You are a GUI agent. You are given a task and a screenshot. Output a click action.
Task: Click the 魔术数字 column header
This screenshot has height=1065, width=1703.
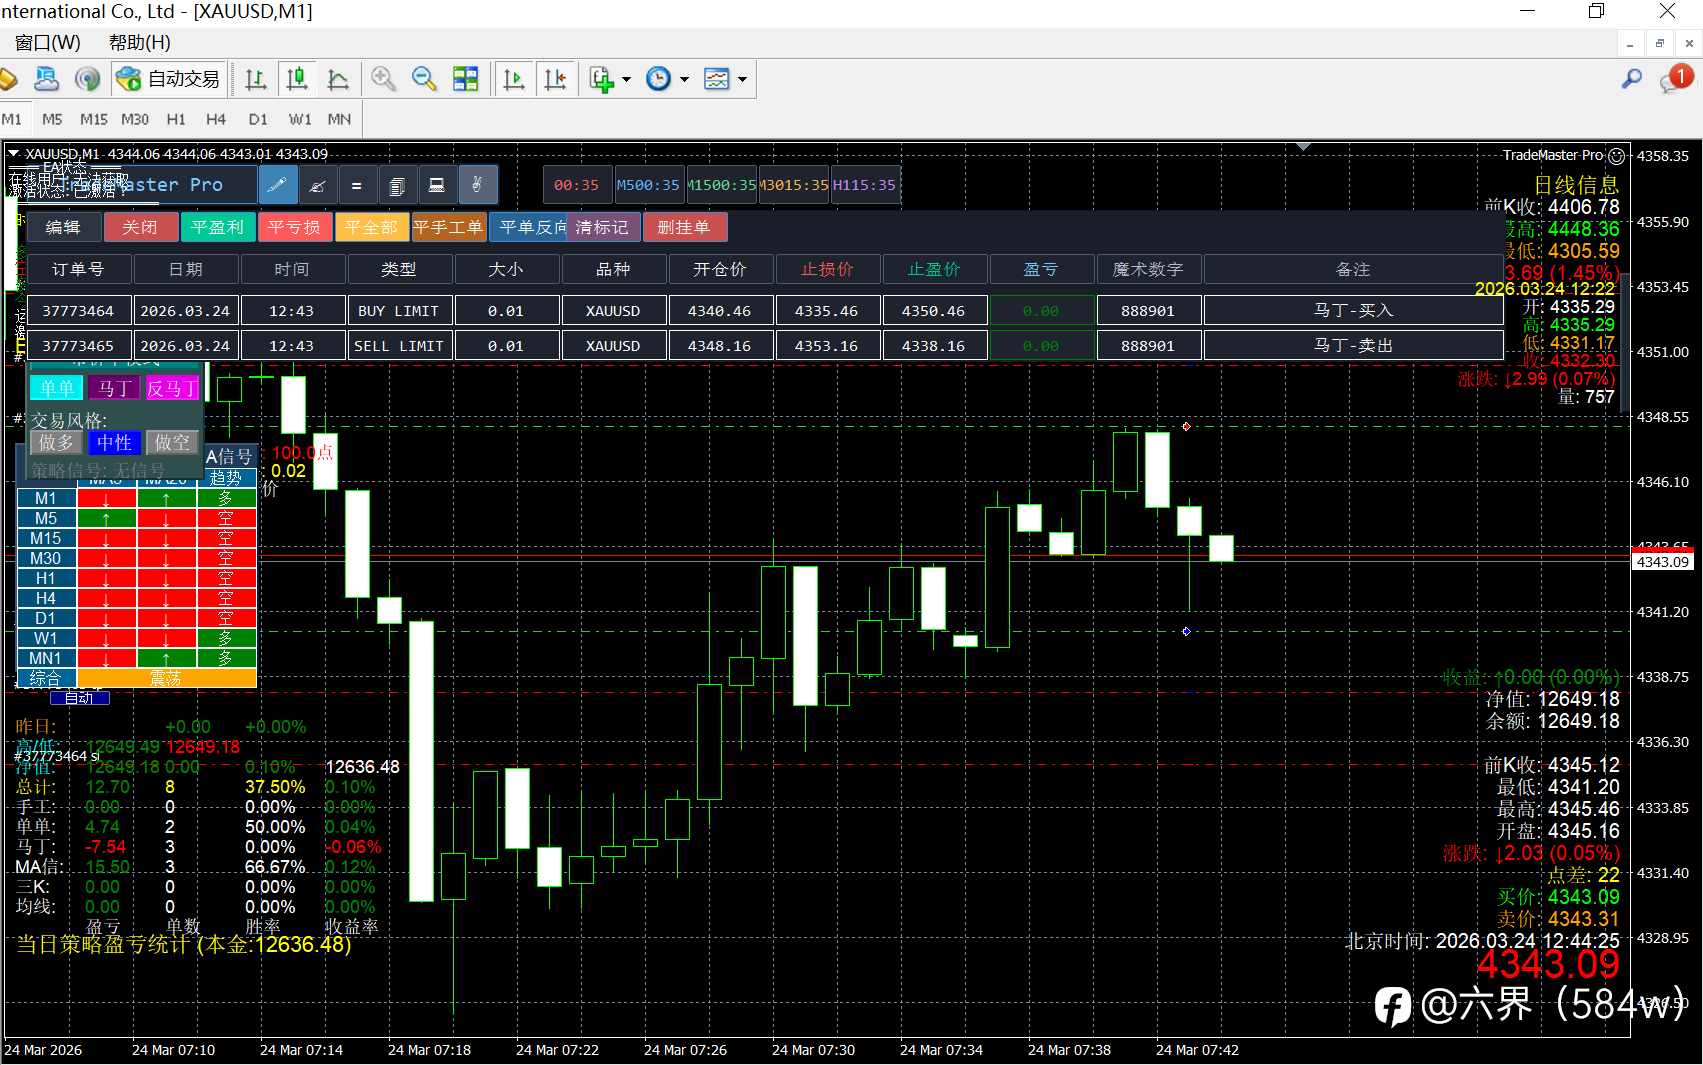1148,269
